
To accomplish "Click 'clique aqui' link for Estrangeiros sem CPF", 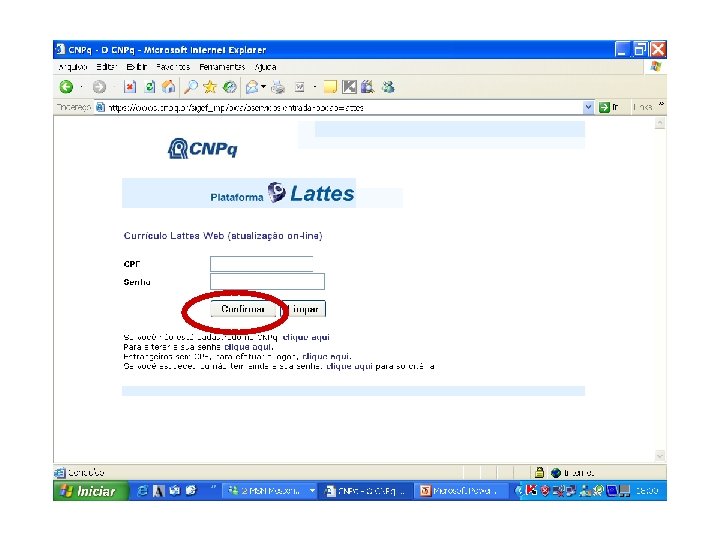I will (326, 356).
